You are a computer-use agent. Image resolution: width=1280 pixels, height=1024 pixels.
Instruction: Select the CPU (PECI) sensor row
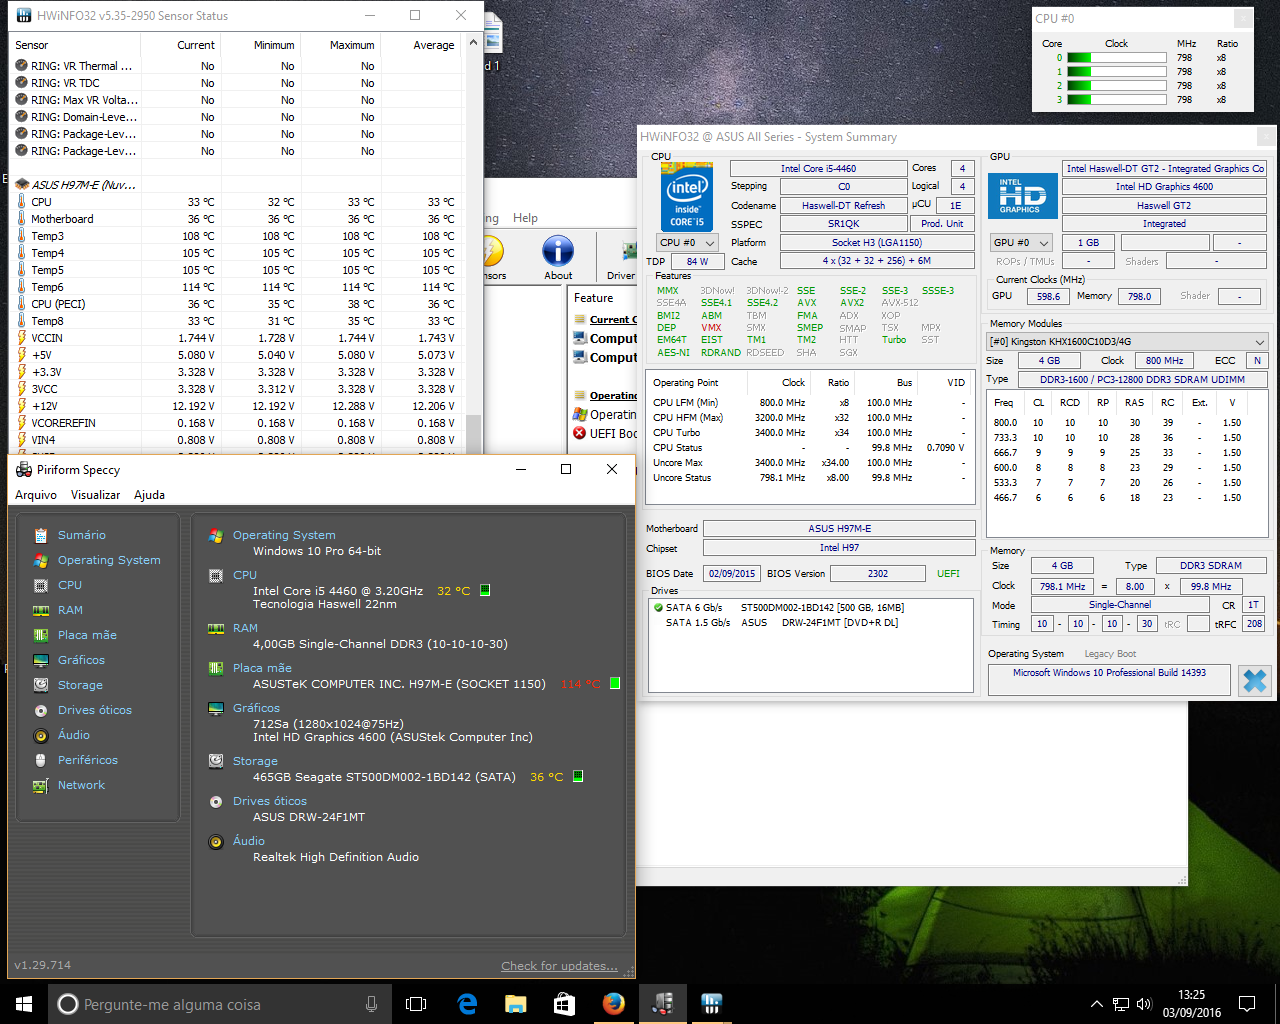(x=237, y=304)
